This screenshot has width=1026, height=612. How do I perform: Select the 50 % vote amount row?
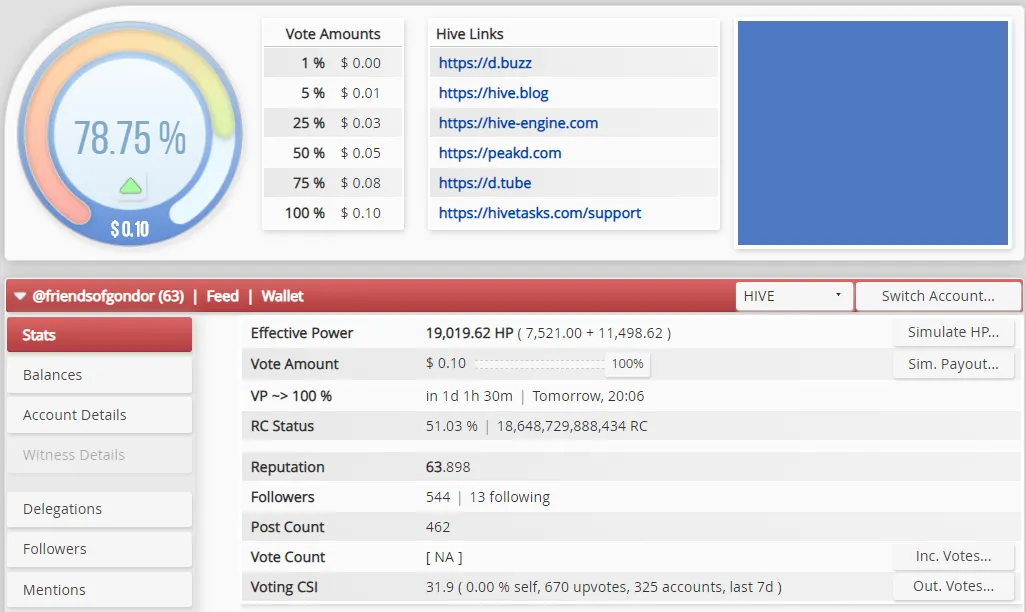click(333, 153)
